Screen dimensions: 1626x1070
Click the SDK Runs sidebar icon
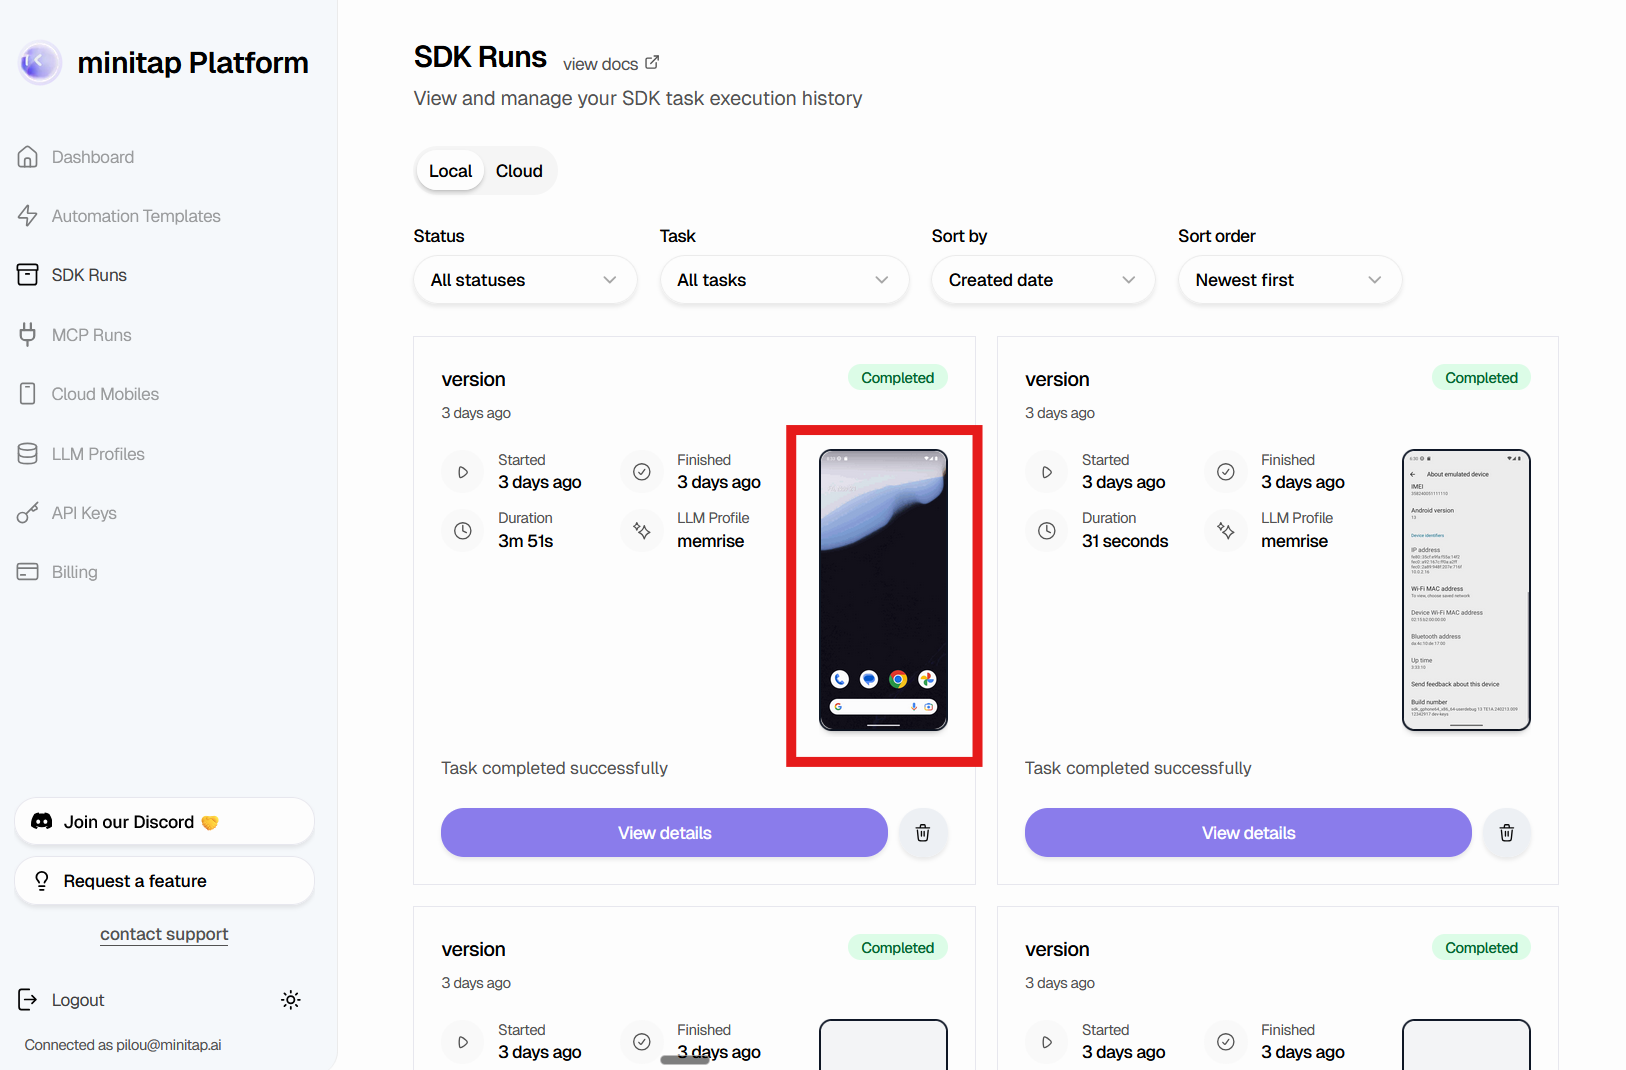tap(27, 274)
